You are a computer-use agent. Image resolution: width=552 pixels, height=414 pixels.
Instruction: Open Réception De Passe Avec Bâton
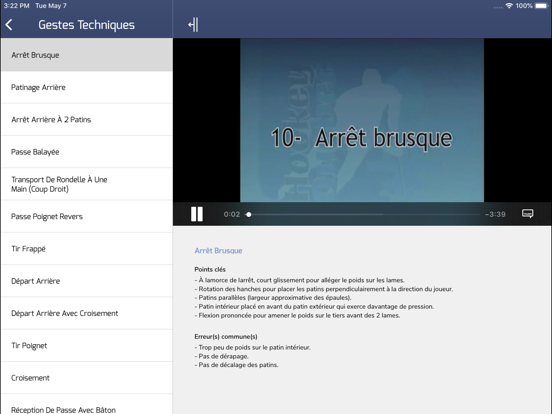87,405
